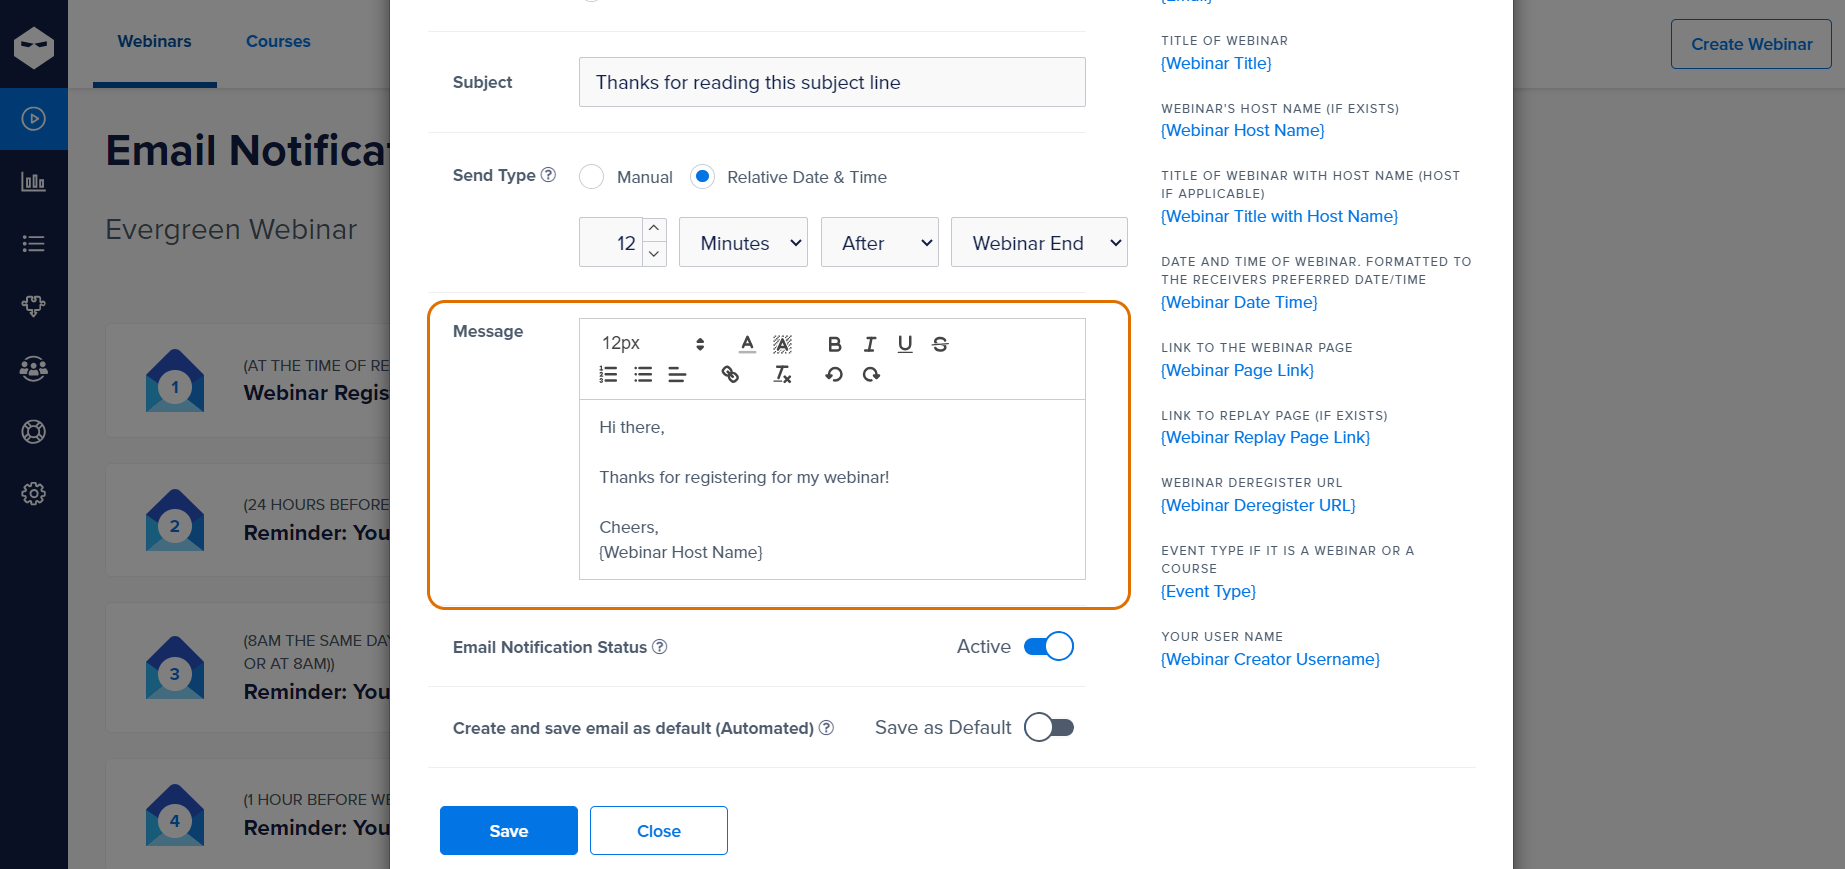Click the logo icon in the sidebar
This screenshot has height=869, width=1845.
[x=34, y=47]
